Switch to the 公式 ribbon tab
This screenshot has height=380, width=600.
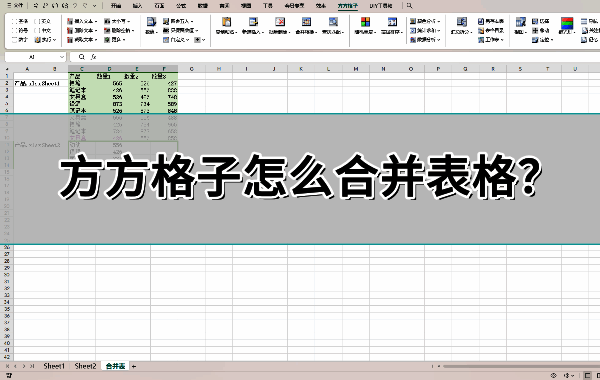181,6
